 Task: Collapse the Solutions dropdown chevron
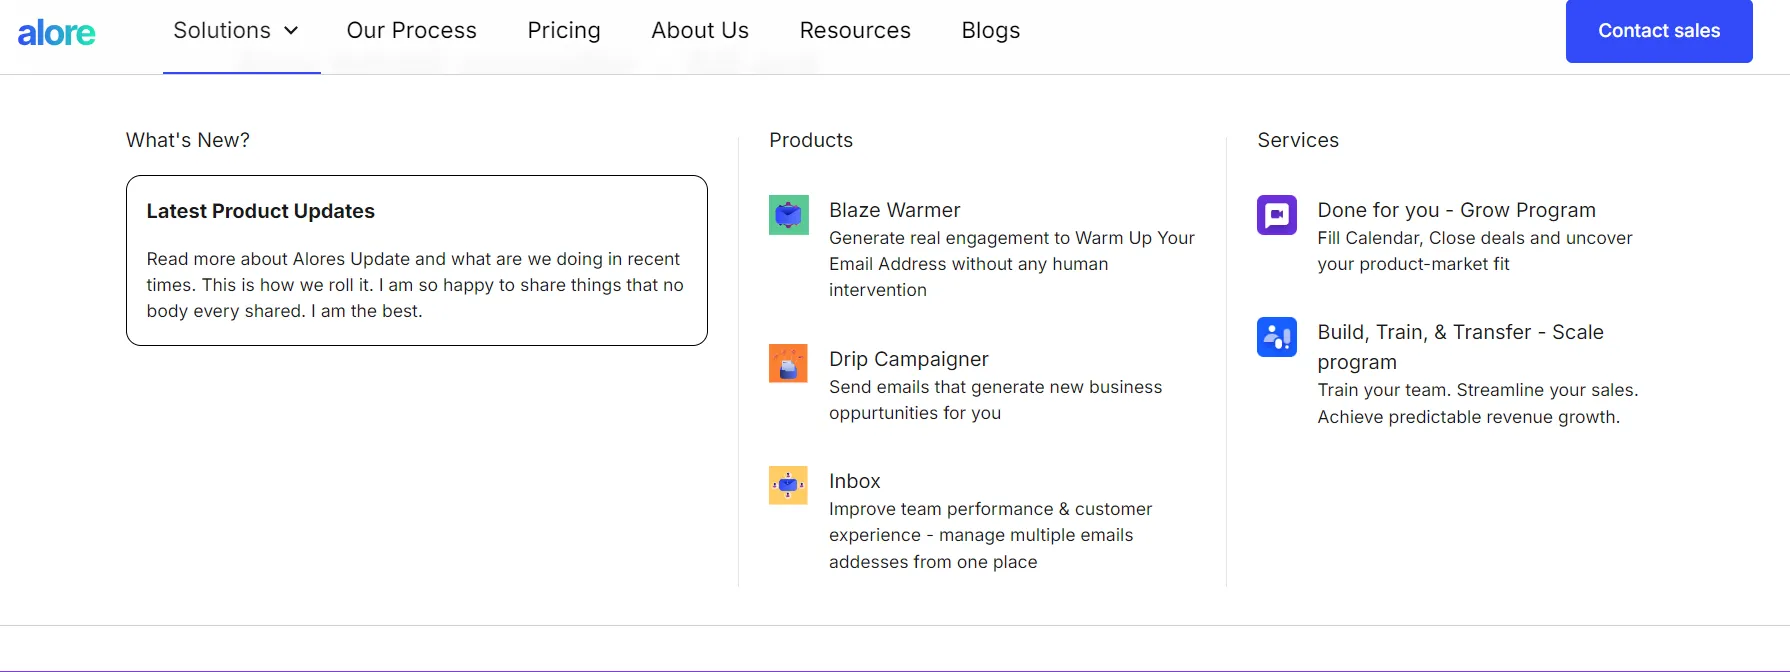click(291, 31)
